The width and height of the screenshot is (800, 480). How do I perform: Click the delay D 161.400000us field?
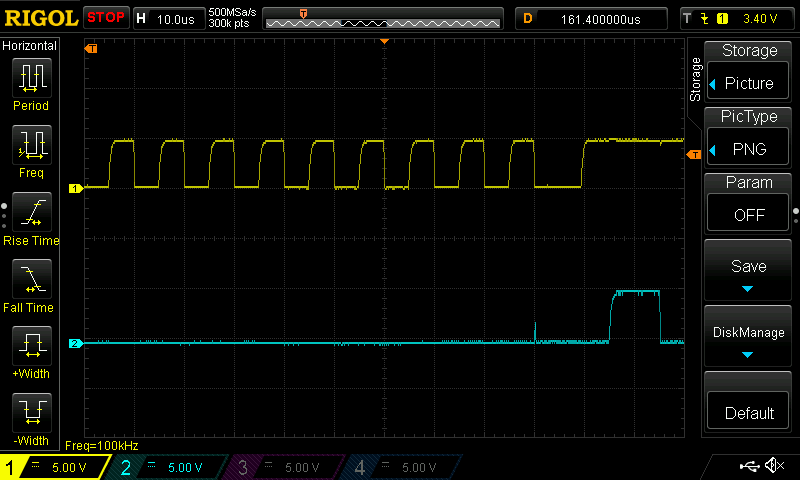click(591, 19)
